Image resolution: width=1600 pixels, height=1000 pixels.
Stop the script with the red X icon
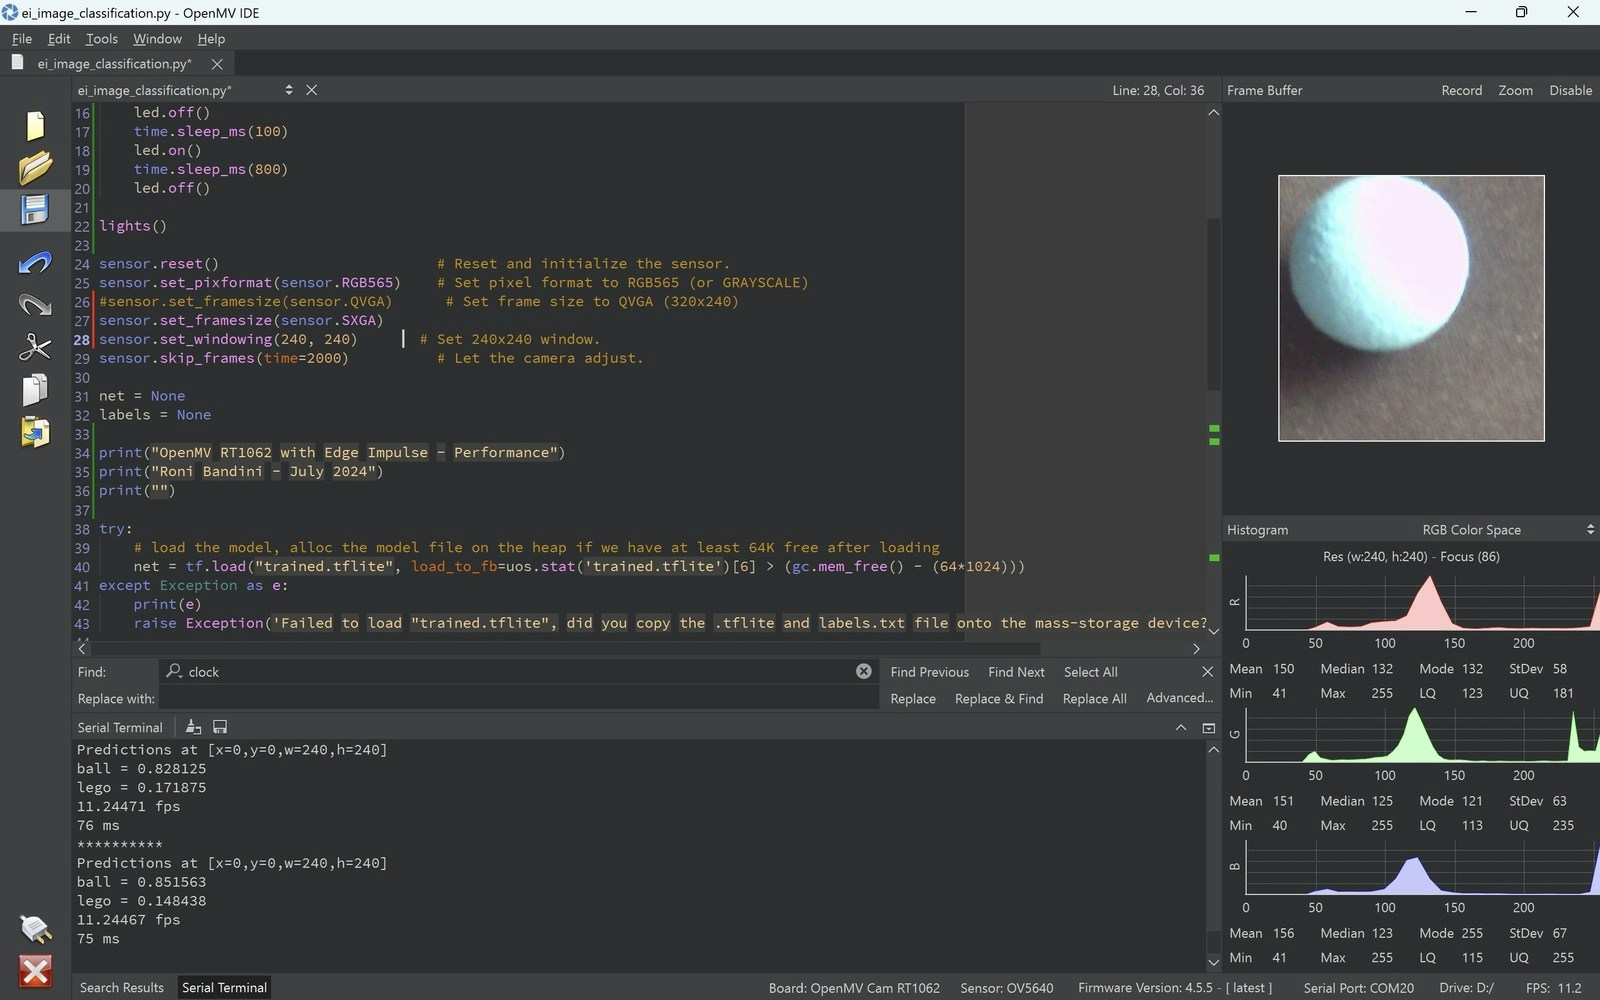(35, 971)
